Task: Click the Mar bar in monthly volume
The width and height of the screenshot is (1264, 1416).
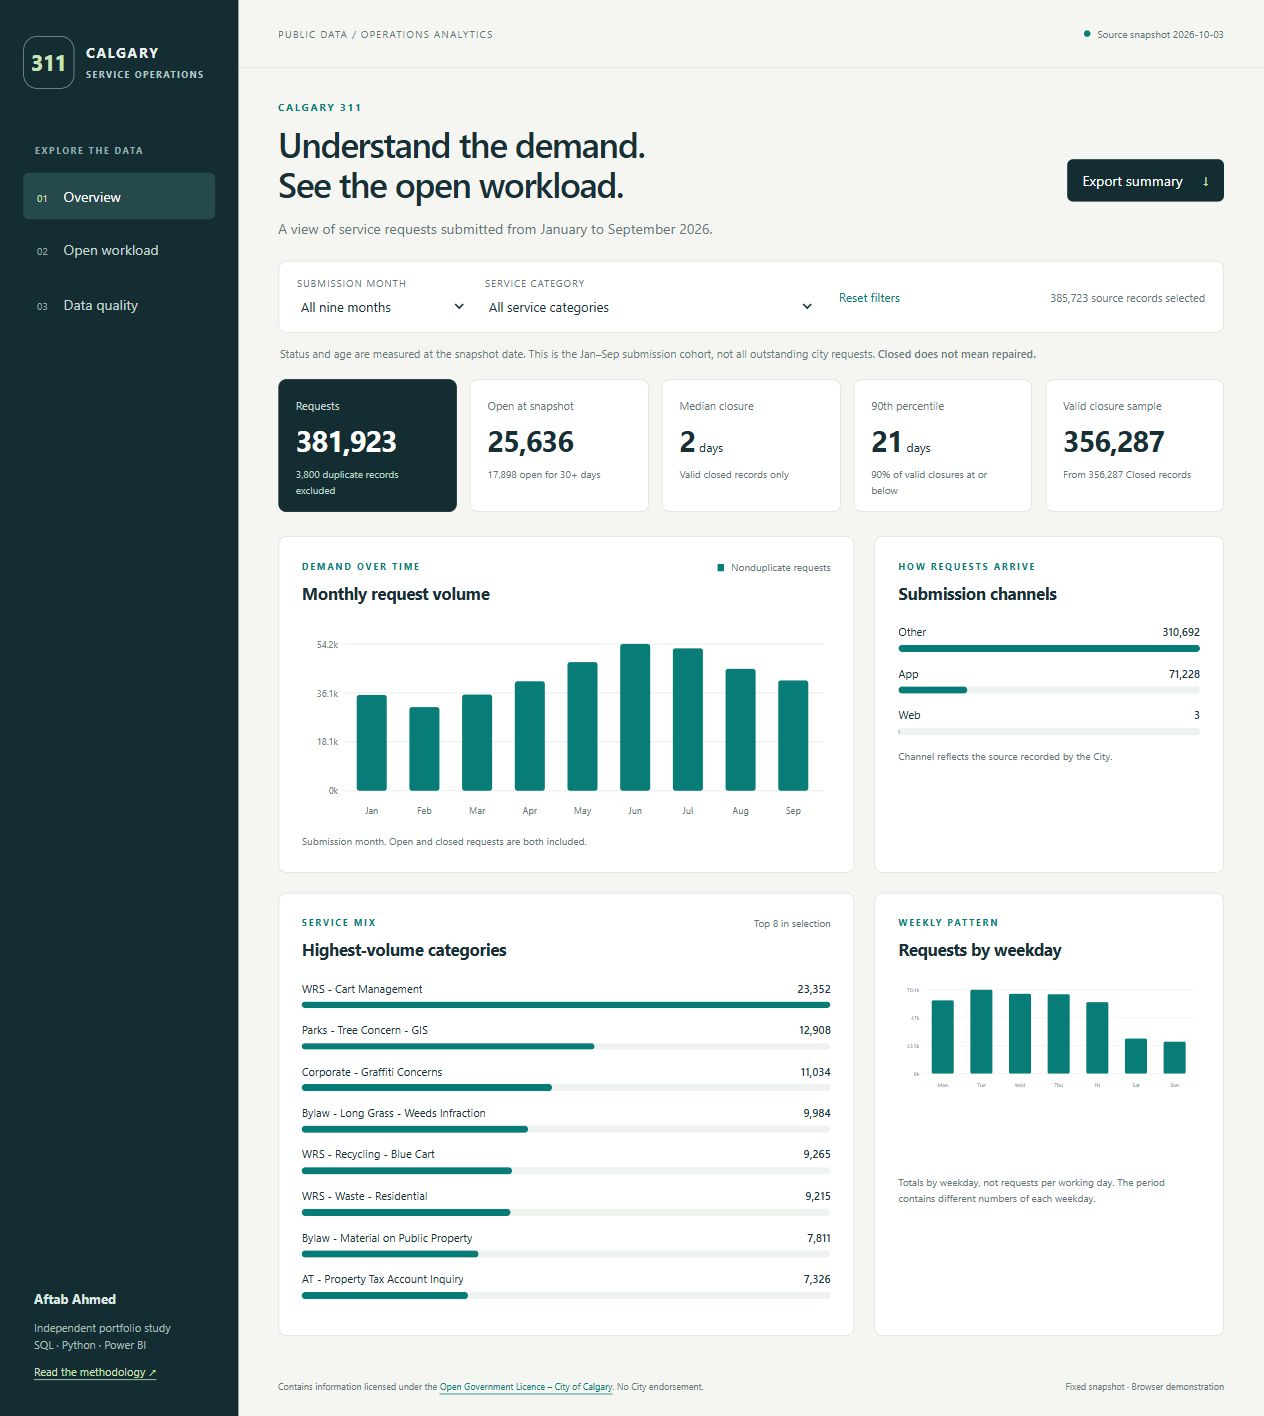Action: tap(477, 743)
